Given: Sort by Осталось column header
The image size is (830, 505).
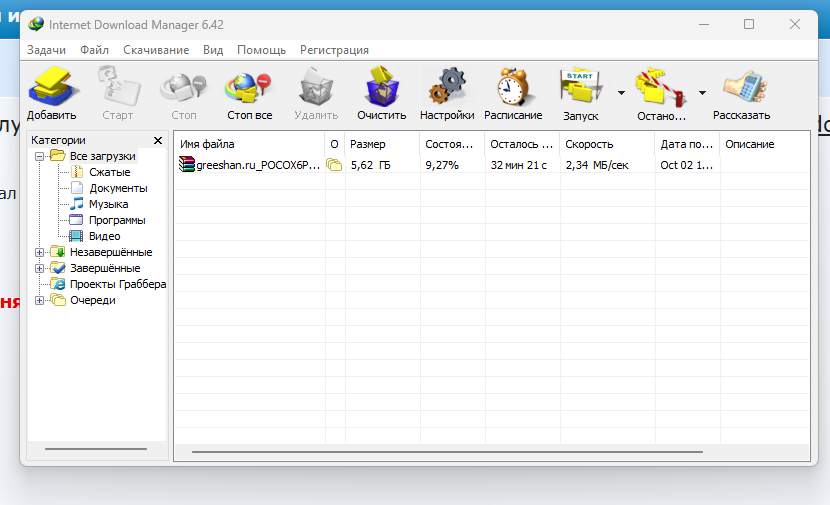Looking at the screenshot, I should click(x=522, y=144).
